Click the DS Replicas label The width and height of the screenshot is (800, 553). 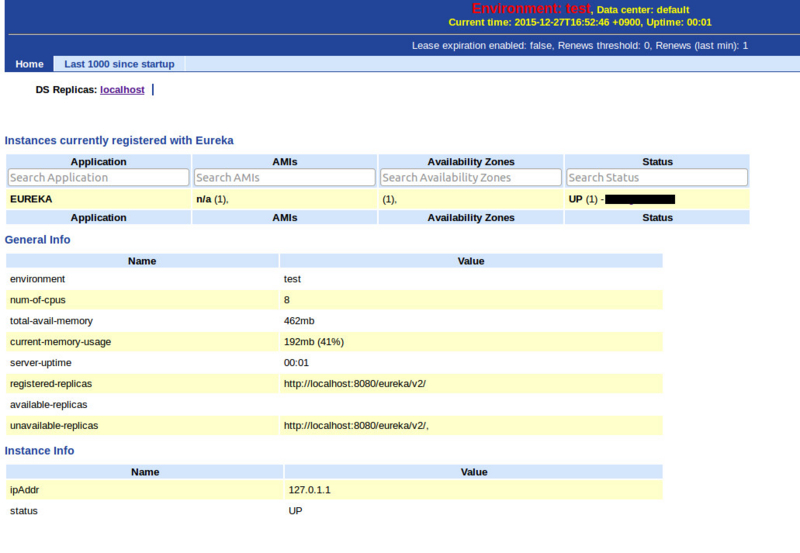(x=66, y=90)
